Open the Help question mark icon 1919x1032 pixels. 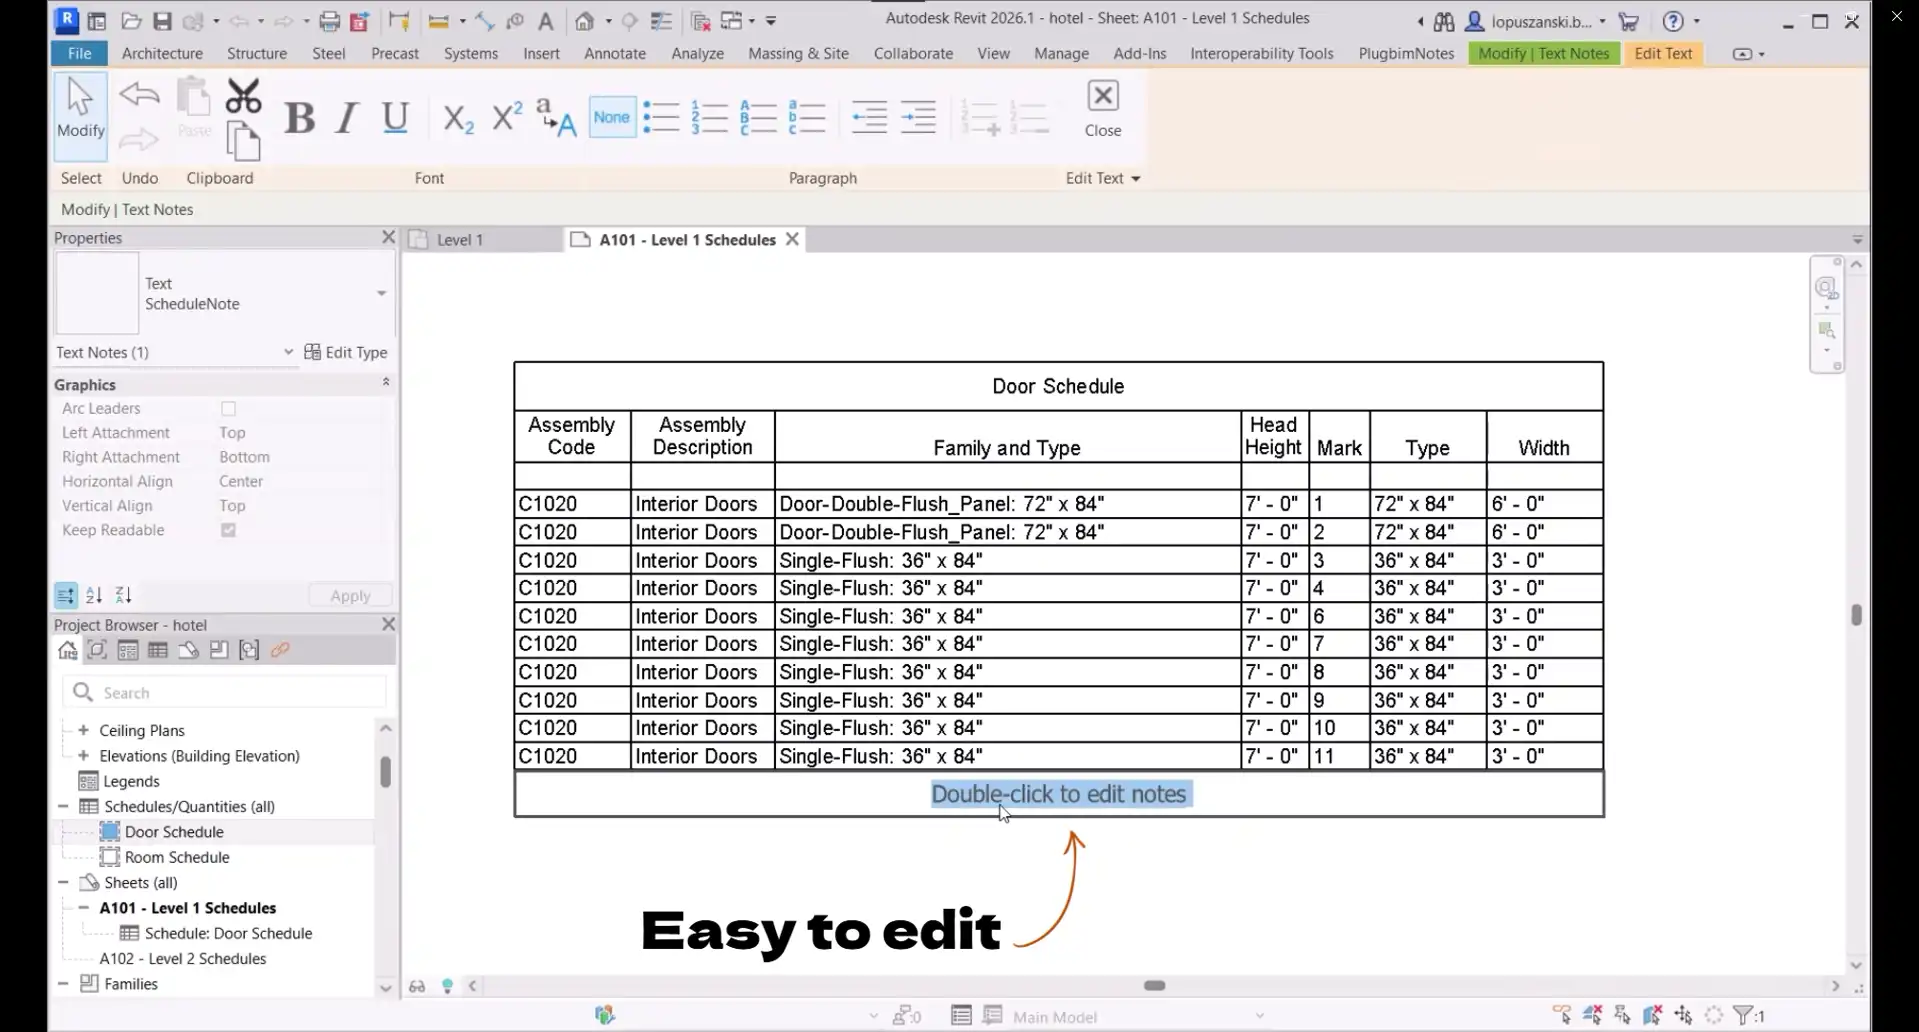[1673, 21]
